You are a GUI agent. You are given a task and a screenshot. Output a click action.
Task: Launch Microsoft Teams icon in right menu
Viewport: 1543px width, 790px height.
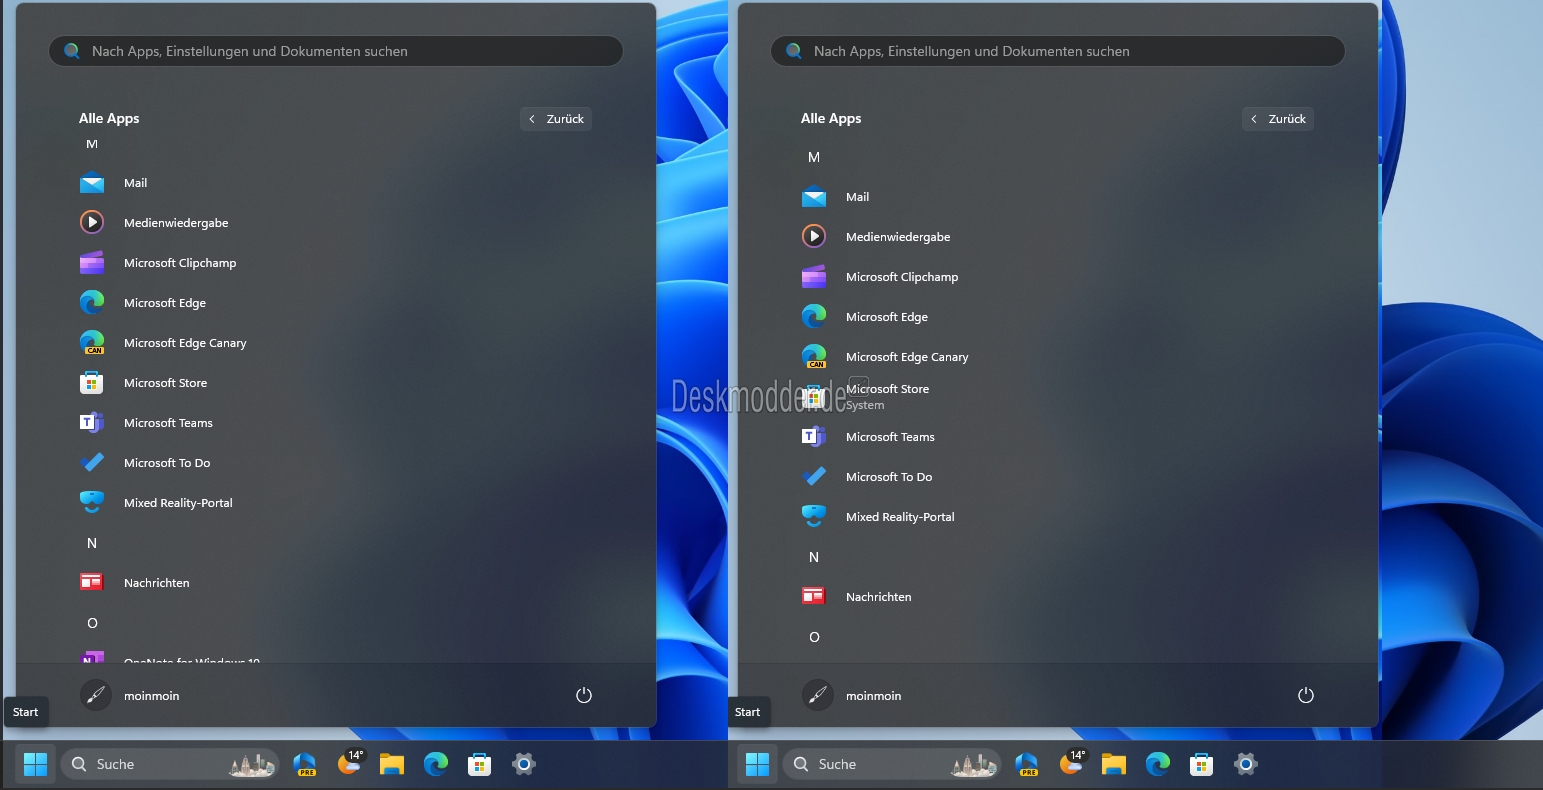(814, 437)
